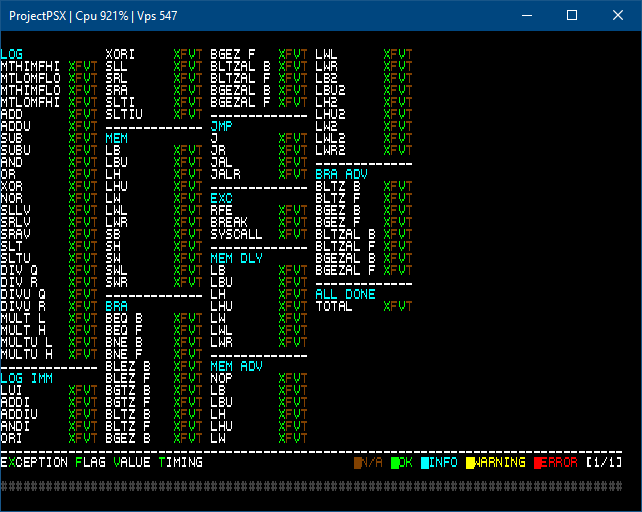Click the BRA ADV section header

341,174
